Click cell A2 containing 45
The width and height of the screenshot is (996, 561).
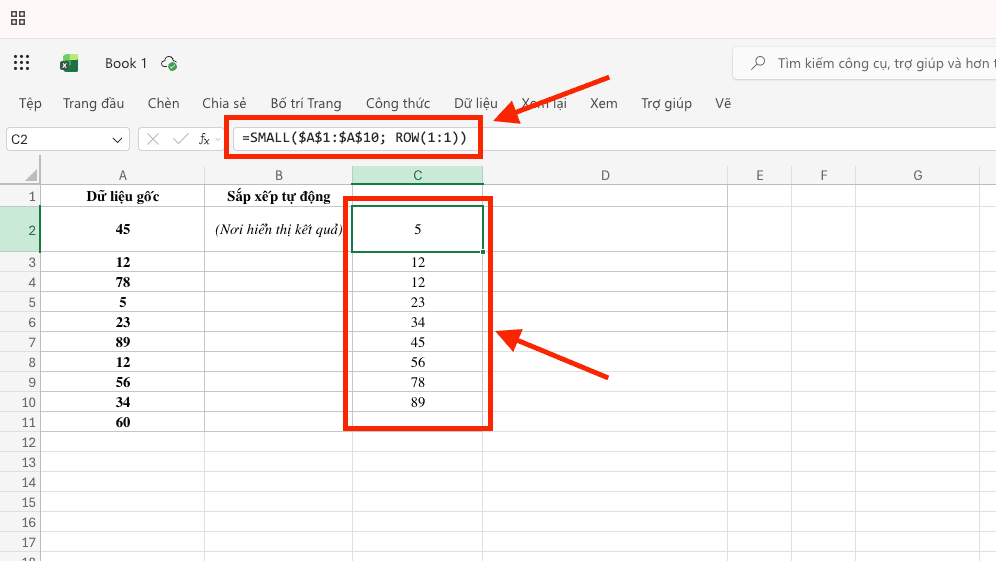(x=123, y=229)
